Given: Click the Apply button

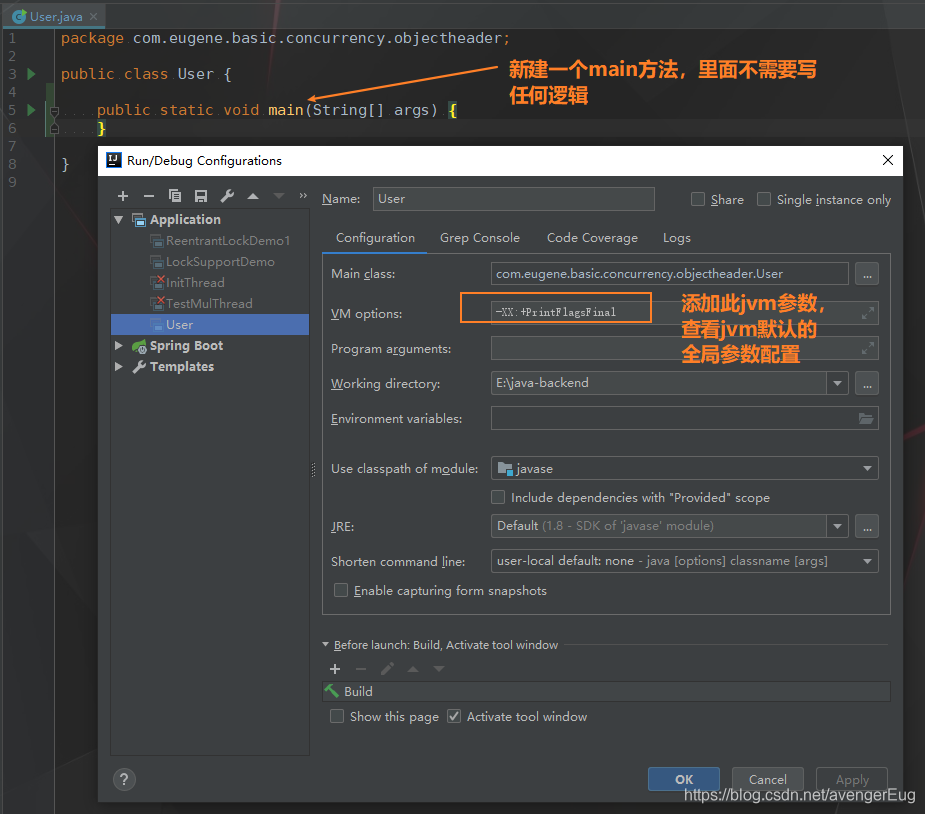Looking at the screenshot, I should tap(852, 779).
